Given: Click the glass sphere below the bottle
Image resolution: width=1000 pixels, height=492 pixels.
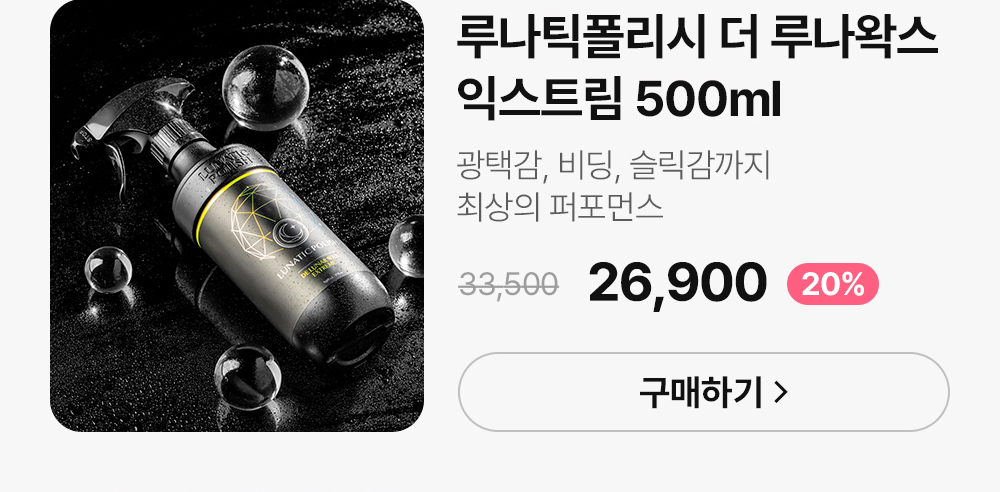Looking at the screenshot, I should click(x=247, y=377).
